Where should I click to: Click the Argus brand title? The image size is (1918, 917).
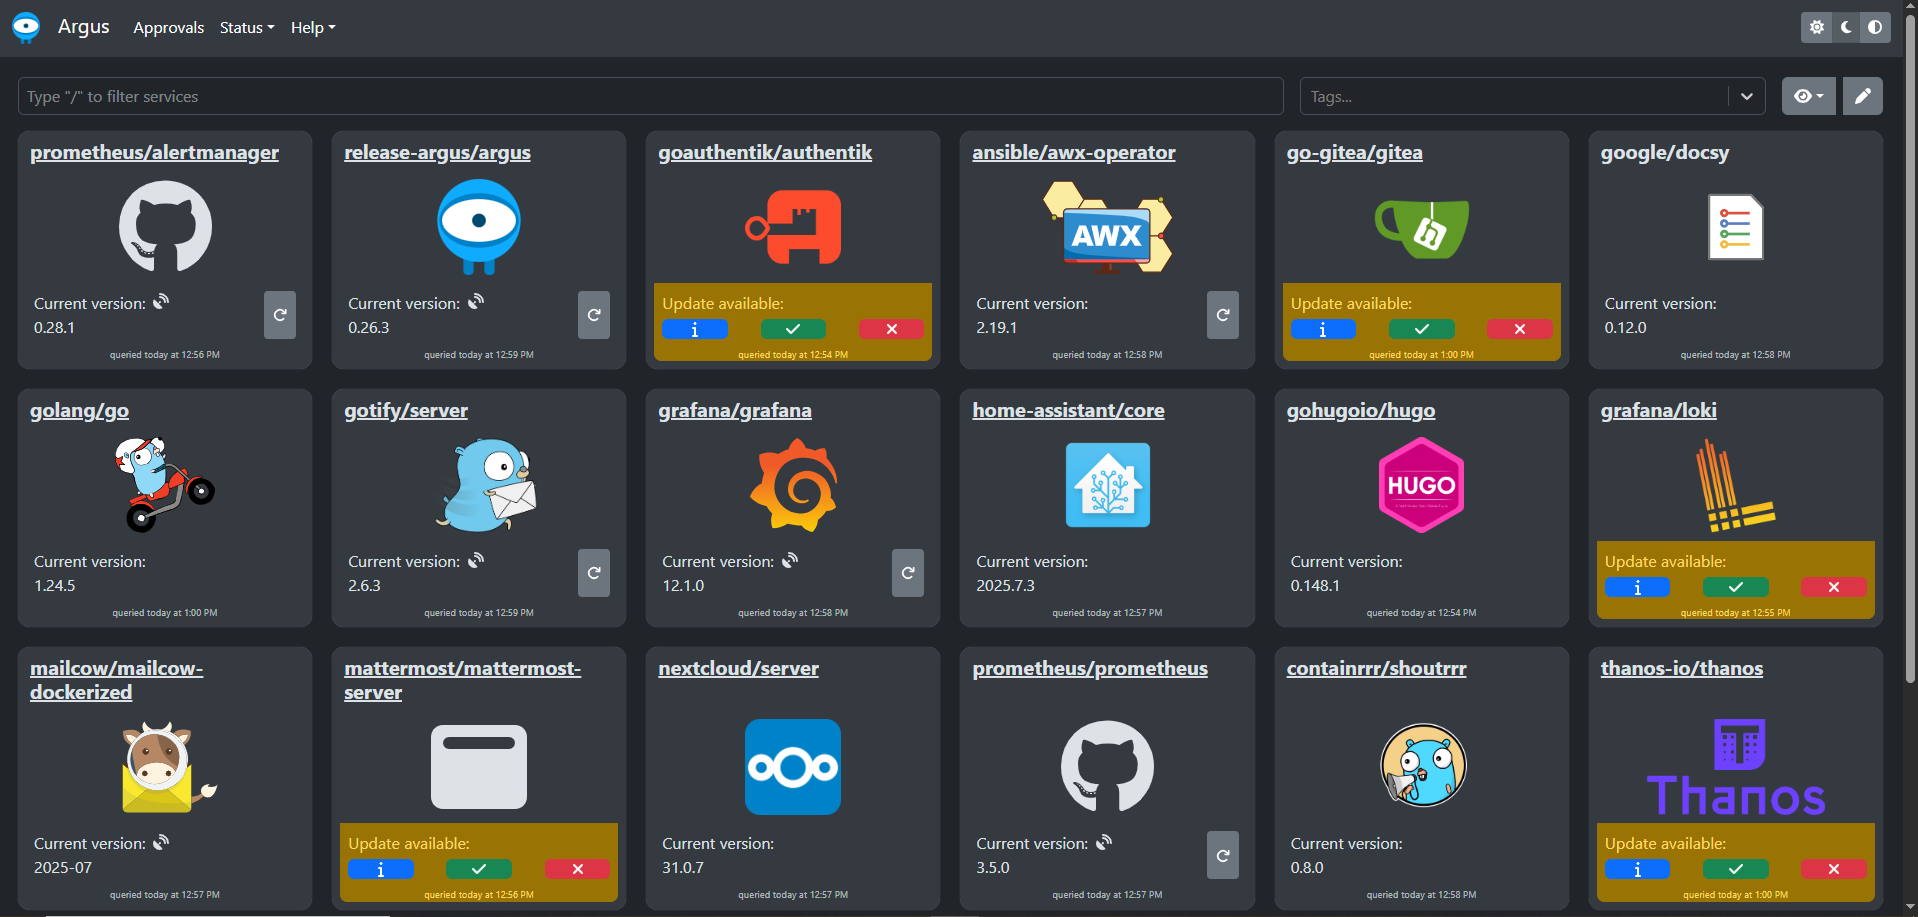click(x=84, y=26)
